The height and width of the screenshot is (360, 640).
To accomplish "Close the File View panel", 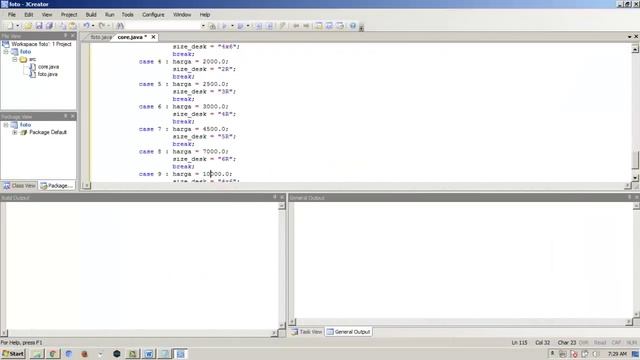I will 73,36.
